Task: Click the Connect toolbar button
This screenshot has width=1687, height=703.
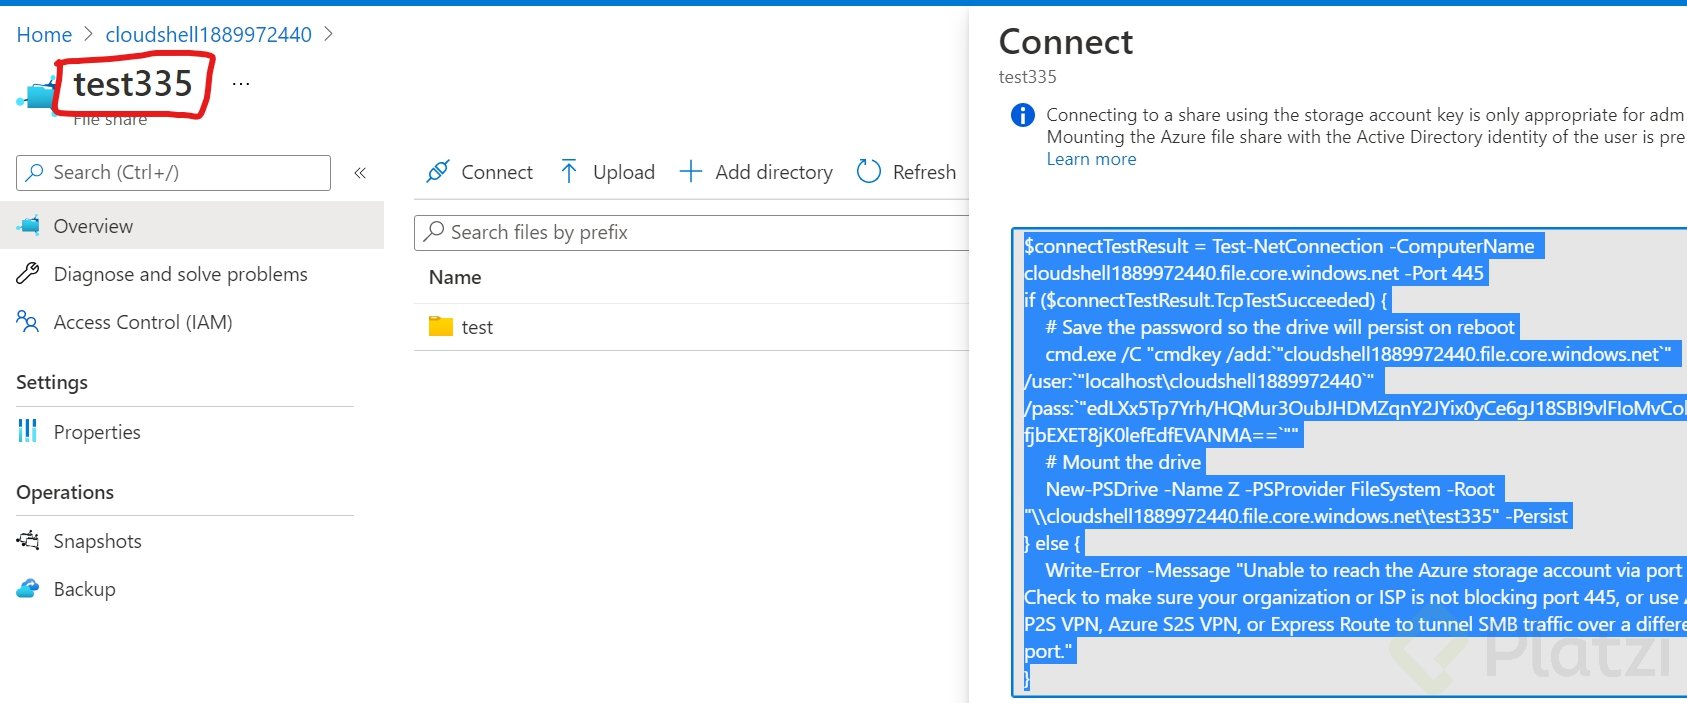Action: tap(479, 172)
